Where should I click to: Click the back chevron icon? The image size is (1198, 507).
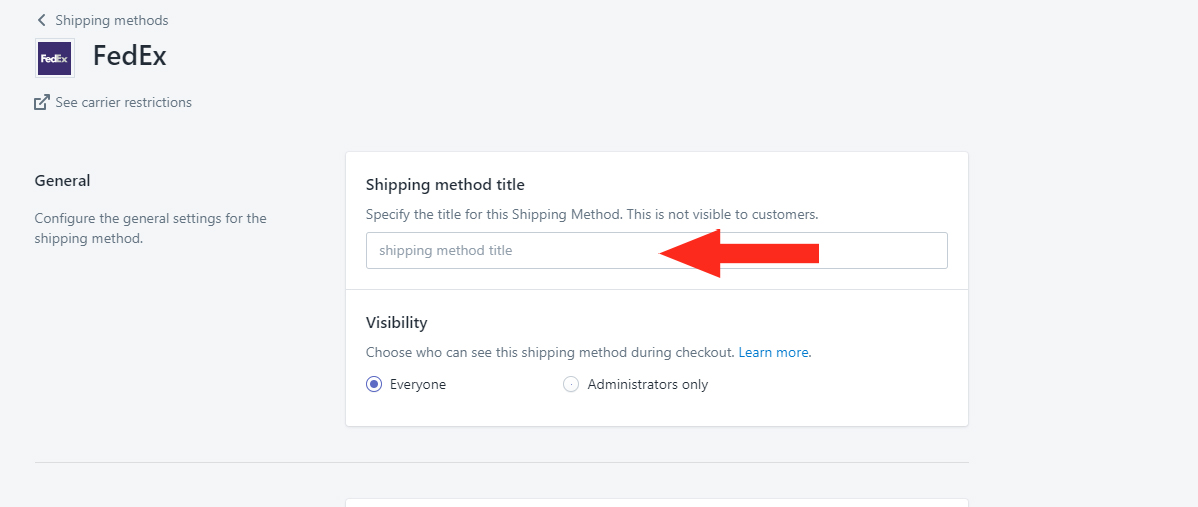coord(42,21)
